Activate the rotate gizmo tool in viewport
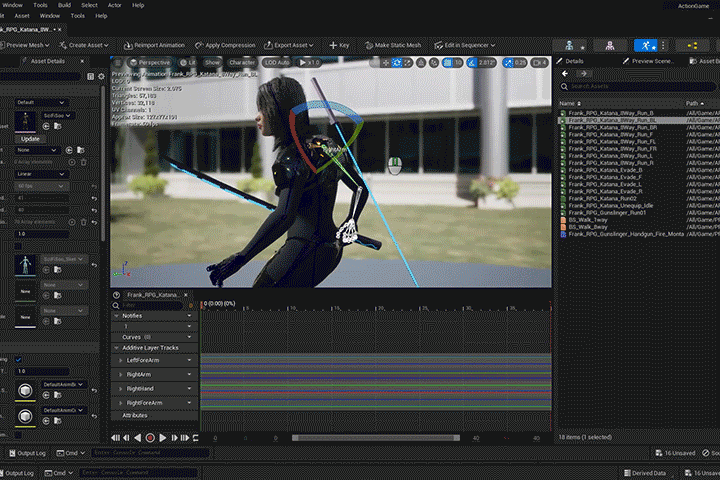 coord(397,62)
